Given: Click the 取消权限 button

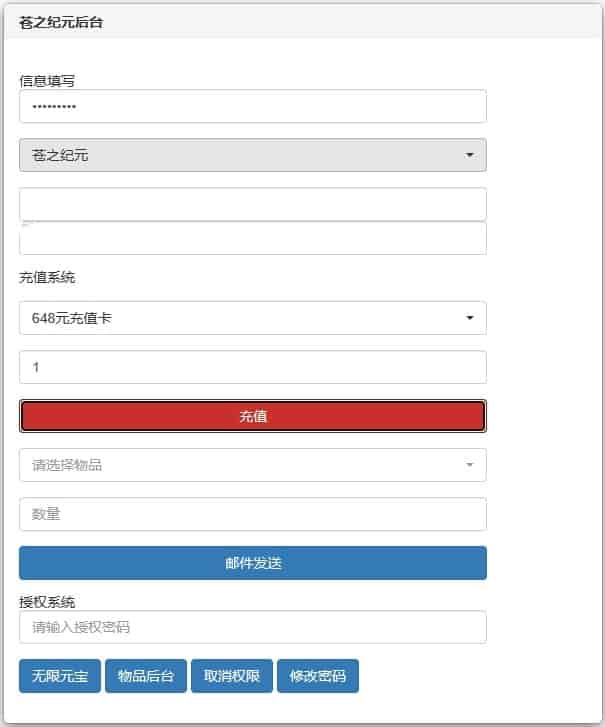Looking at the screenshot, I should coord(232,676).
